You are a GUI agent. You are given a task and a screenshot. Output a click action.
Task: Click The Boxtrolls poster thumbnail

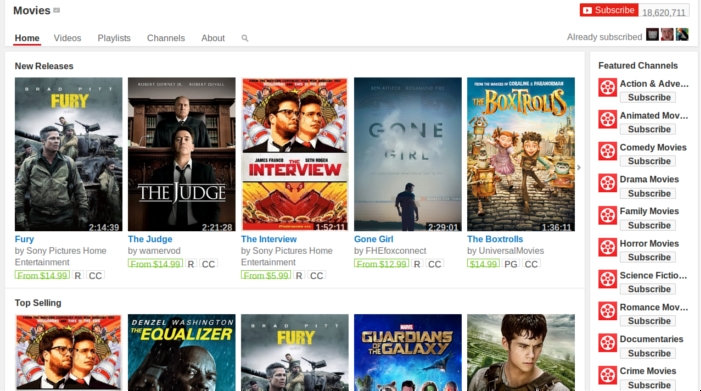coord(521,154)
